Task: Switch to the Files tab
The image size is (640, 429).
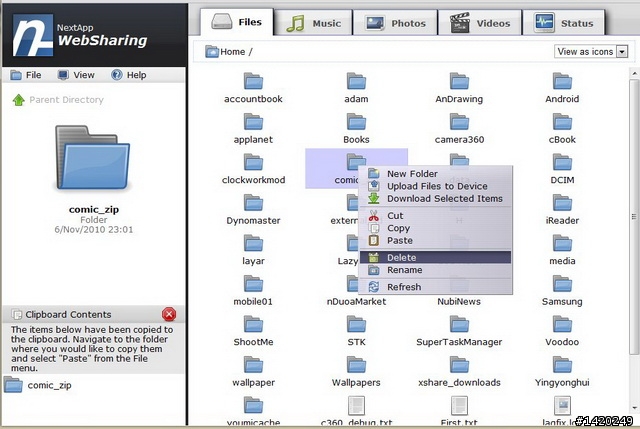Action: click(x=237, y=22)
